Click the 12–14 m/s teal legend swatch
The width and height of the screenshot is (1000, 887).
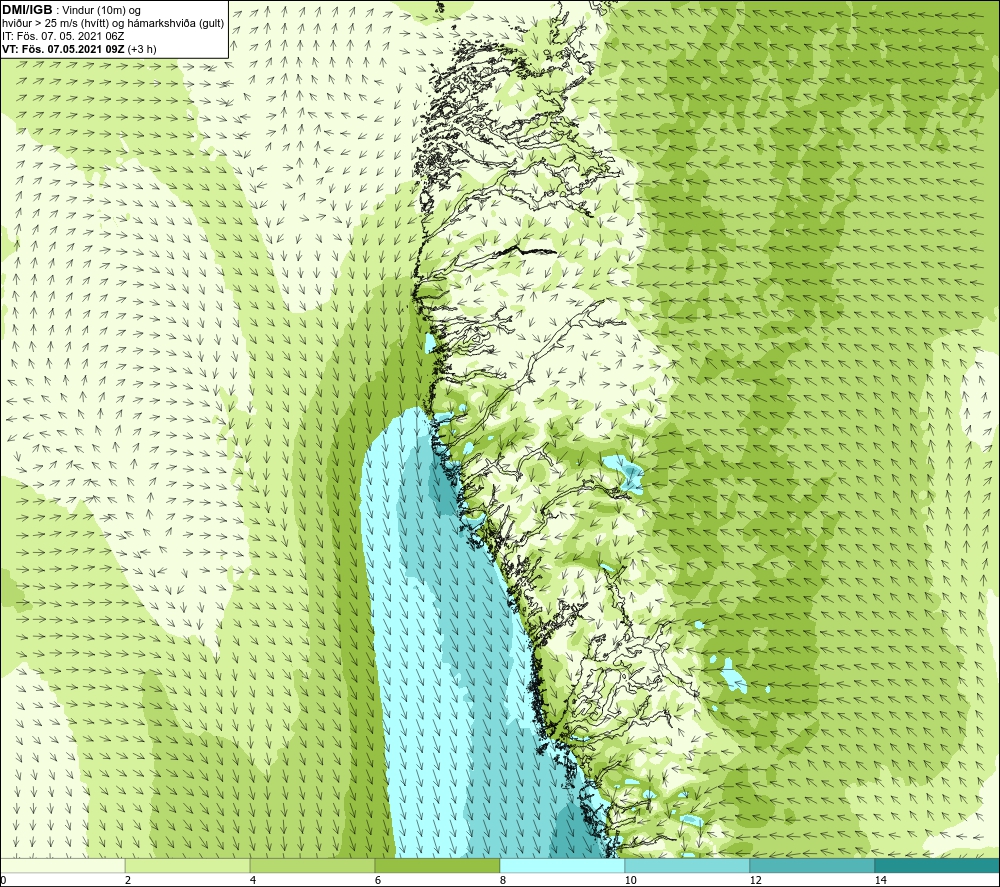pos(812,865)
